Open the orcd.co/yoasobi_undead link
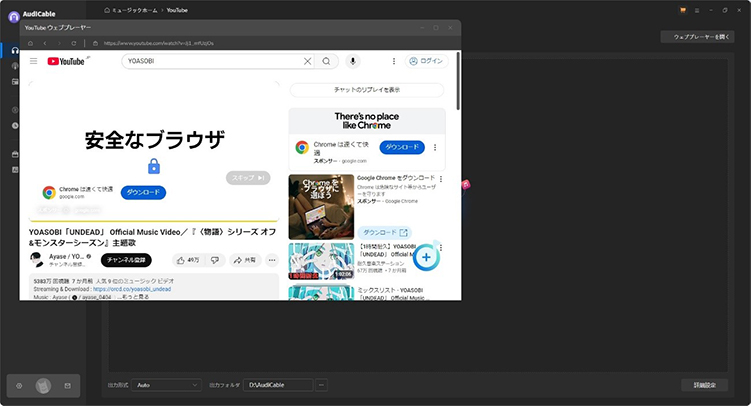This screenshot has height=406, width=751. click(132, 289)
